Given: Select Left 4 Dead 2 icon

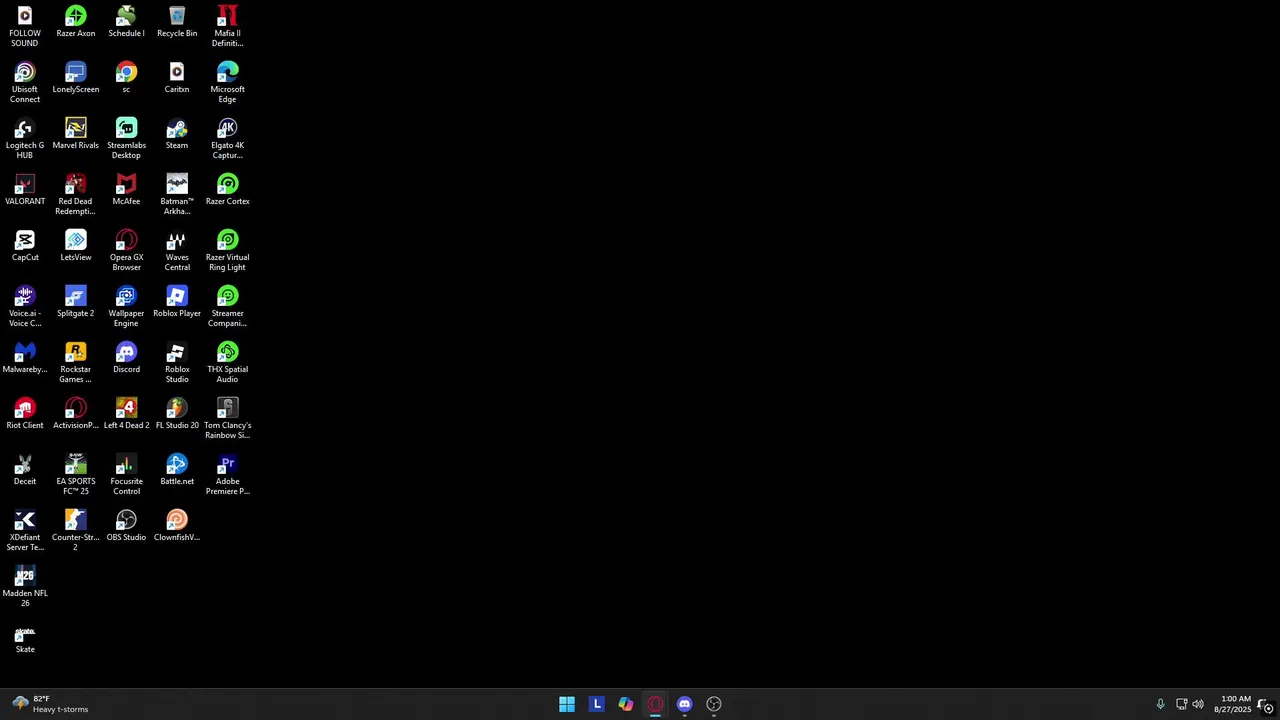Looking at the screenshot, I should coord(126,414).
